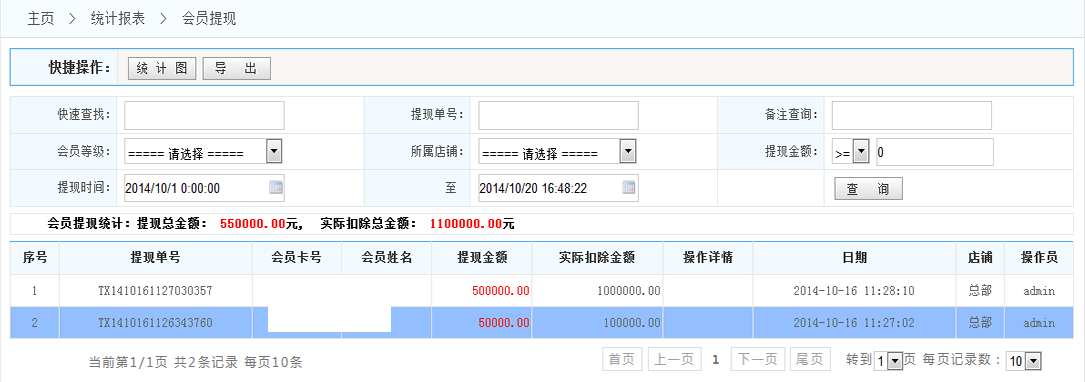
Task: Open calendar picker for end date
Action: [x=629, y=187]
